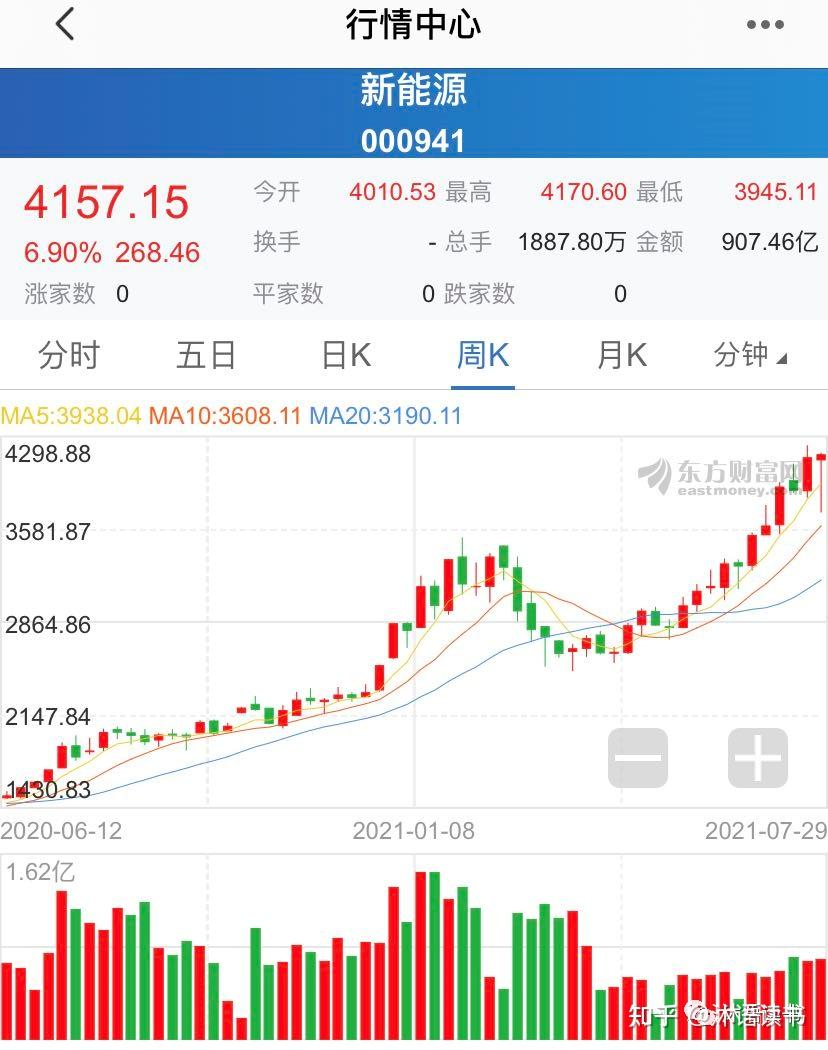The width and height of the screenshot is (828, 1050).
Task: Switch to the 日K tab
Action: pos(346,355)
